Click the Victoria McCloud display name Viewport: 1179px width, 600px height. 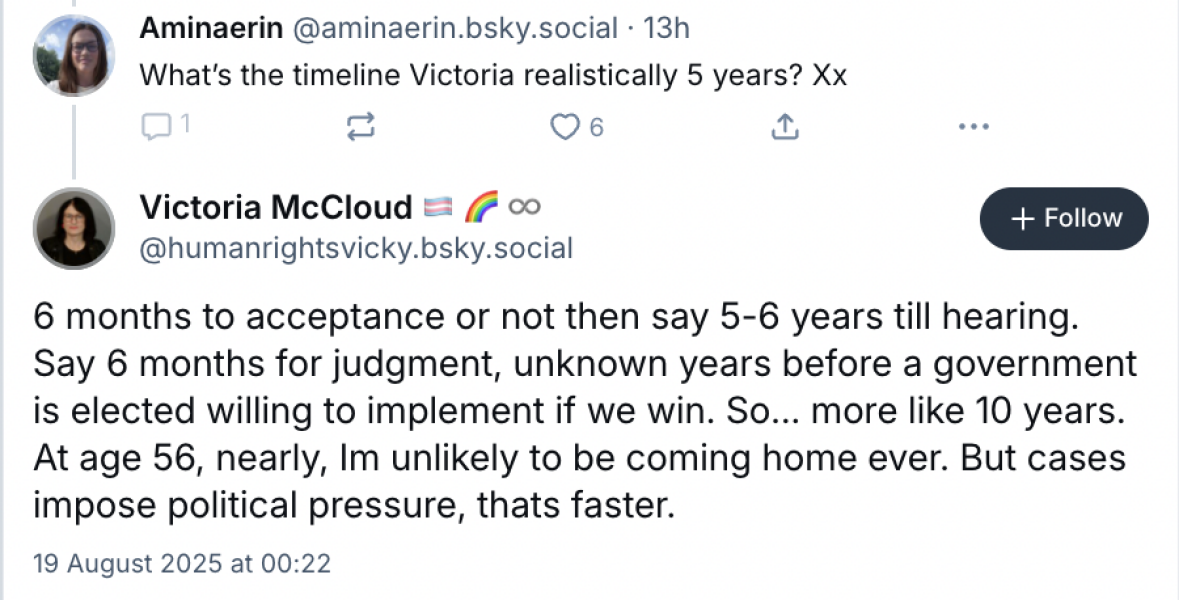(275, 207)
